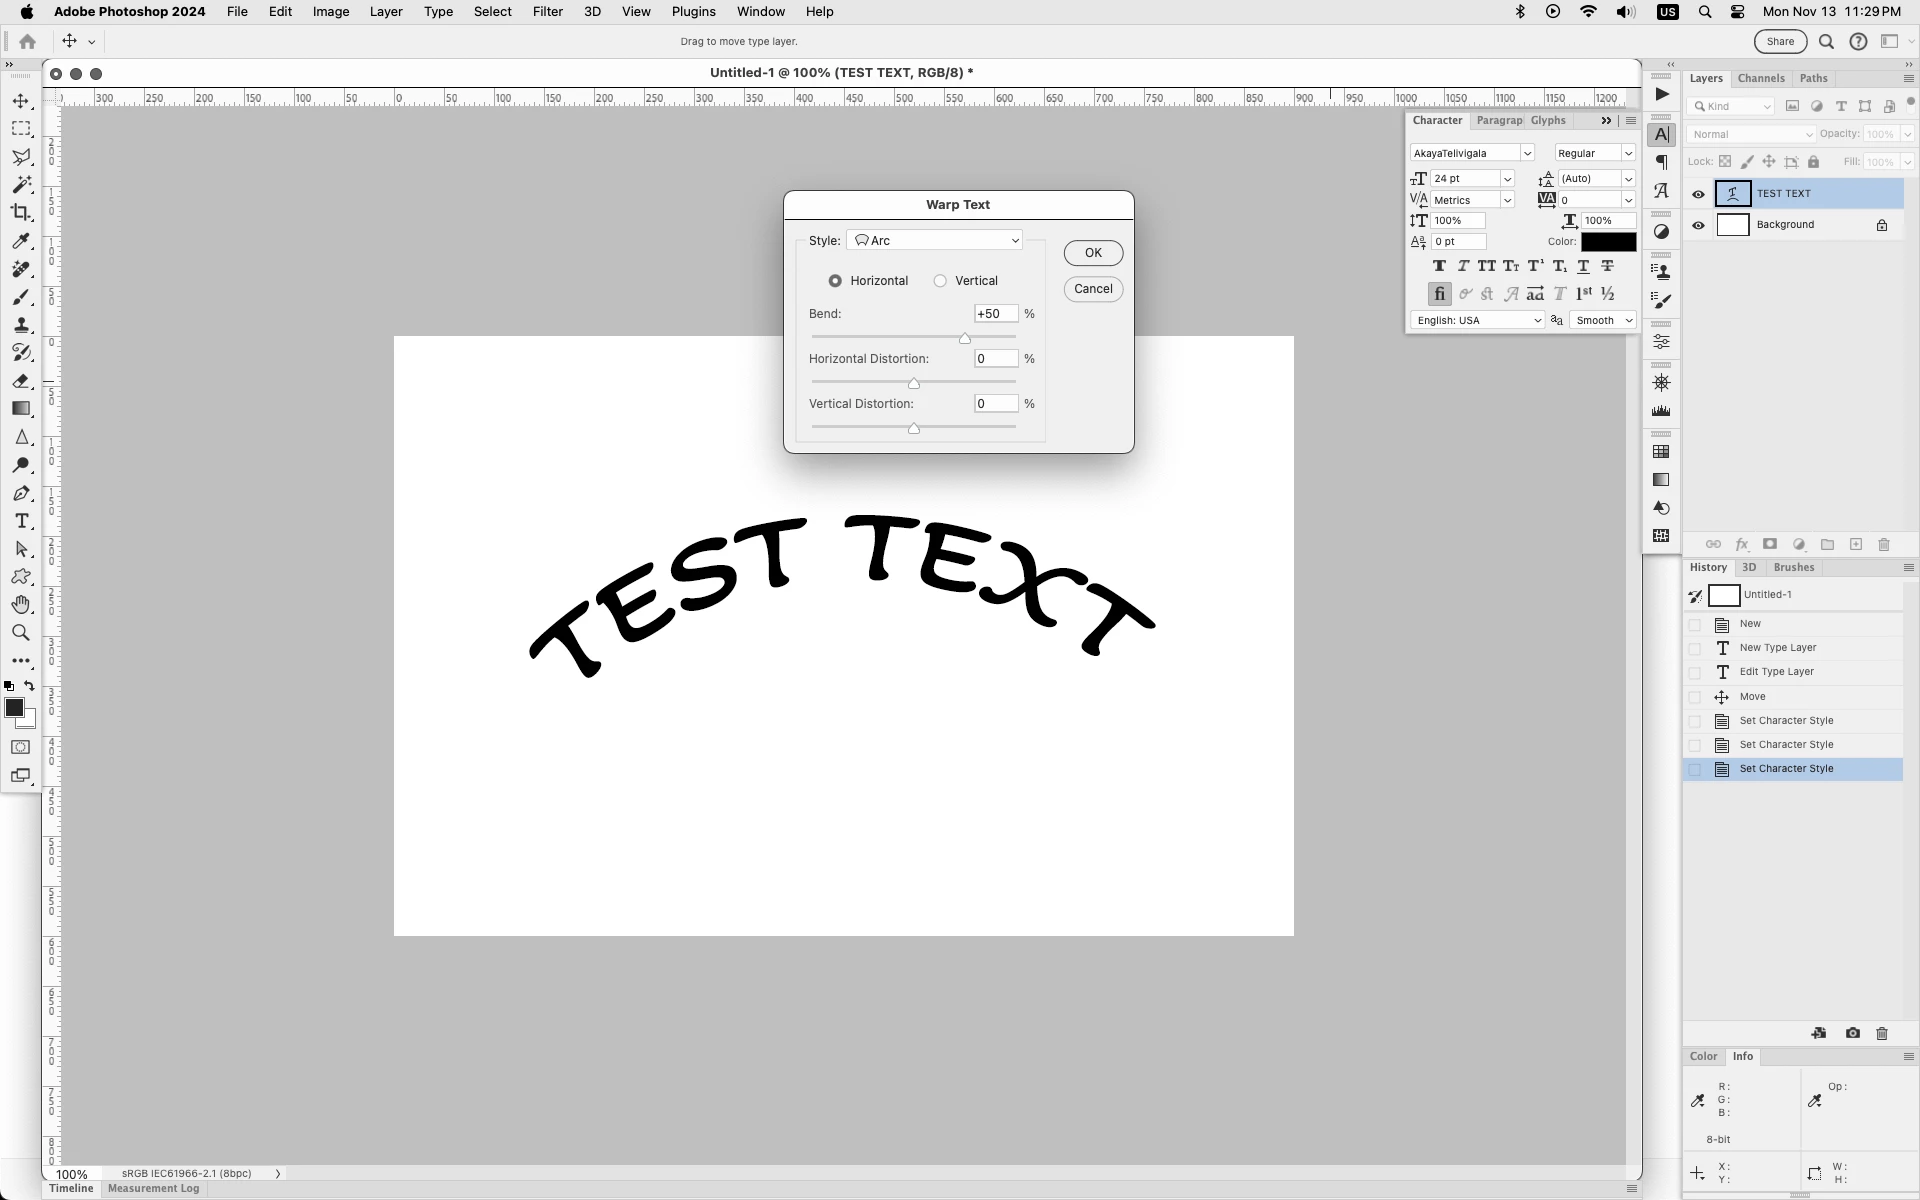This screenshot has height=1200, width=1920.
Task: Click the Faux Bold T icon
Action: tap(1439, 266)
